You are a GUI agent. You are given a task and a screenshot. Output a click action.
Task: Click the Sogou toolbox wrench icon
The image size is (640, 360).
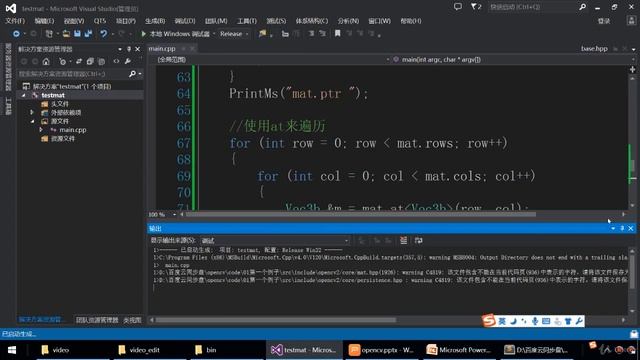pyautogui.click(x=579, y=321)
